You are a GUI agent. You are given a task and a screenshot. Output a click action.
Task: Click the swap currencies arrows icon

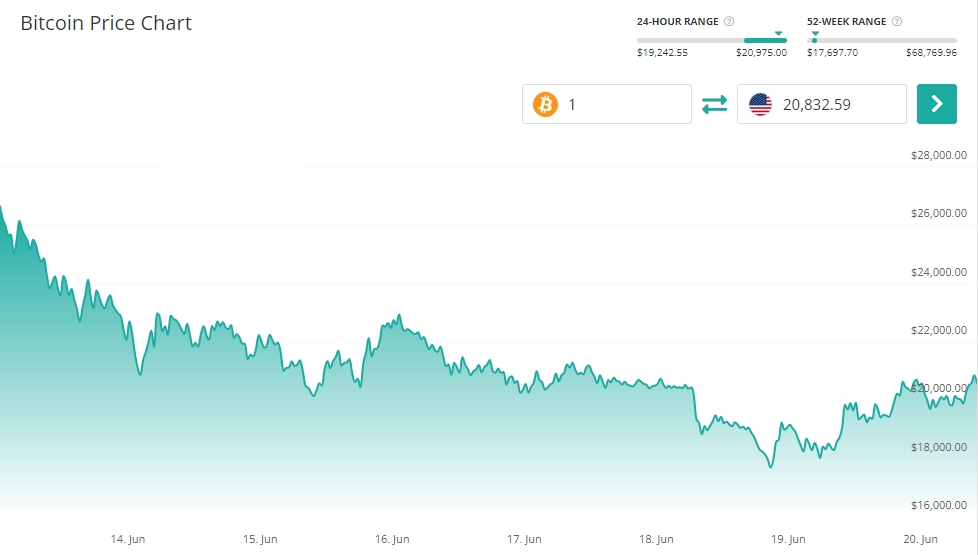pyautogui.click(x=714, y=104)
